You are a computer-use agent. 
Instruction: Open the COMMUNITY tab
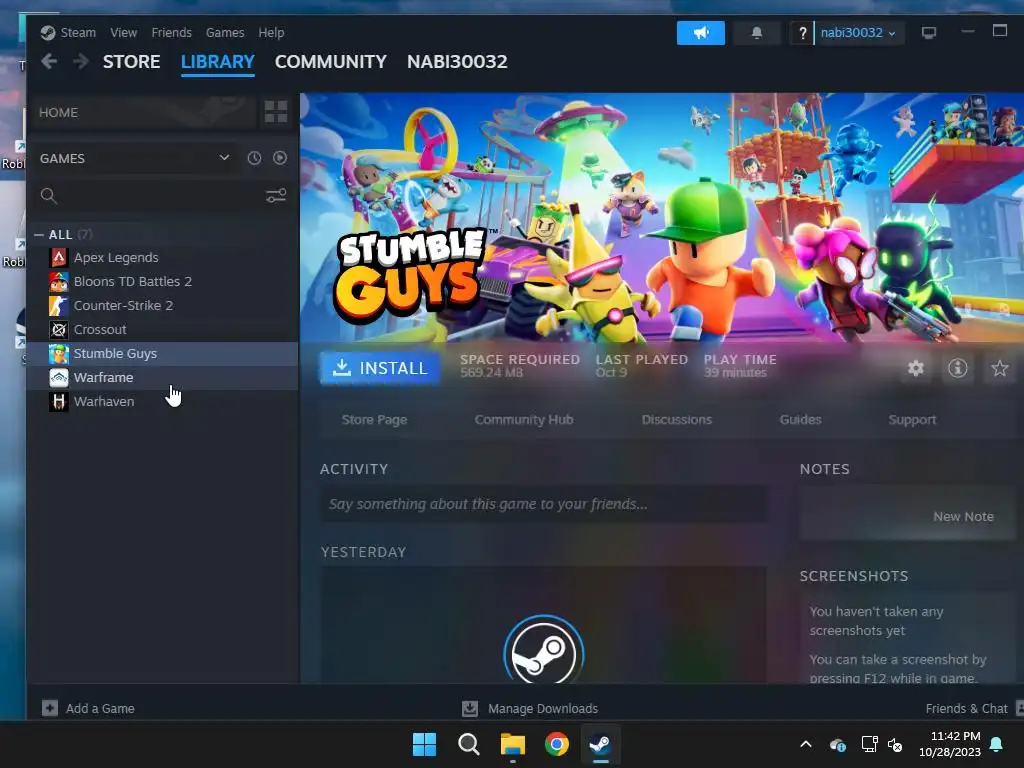click(x=330, y=61)
